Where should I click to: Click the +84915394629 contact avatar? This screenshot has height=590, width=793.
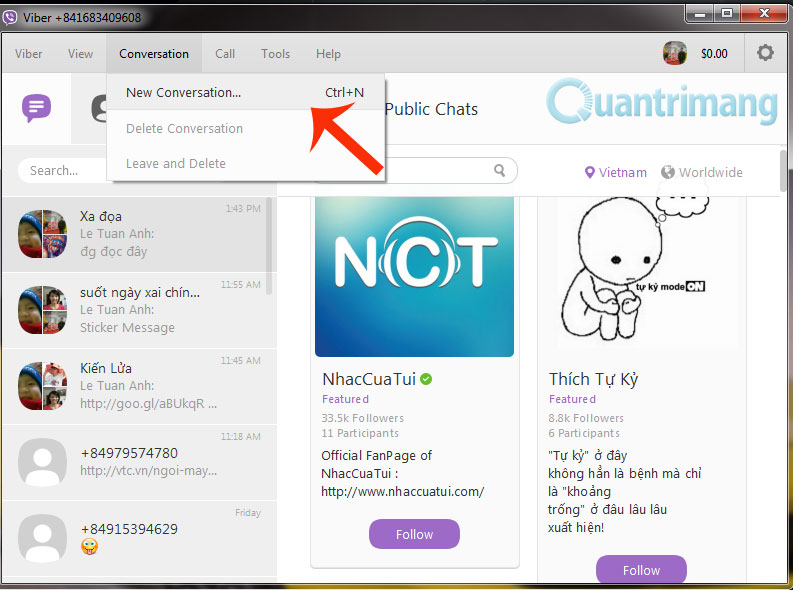[x=42, y=538]
